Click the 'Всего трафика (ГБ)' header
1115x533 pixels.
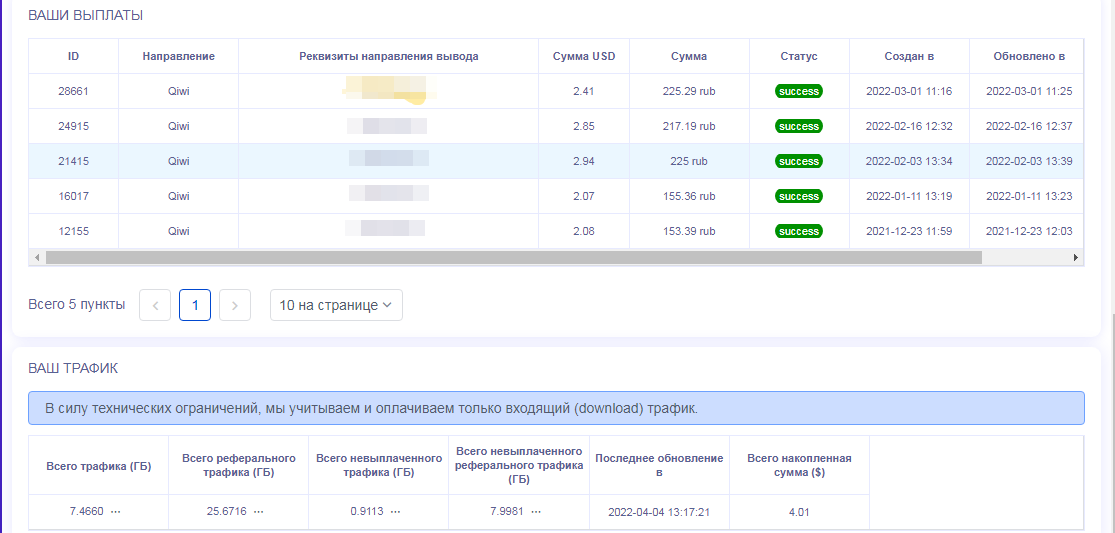pyautogui.click(x=98, y=466)
